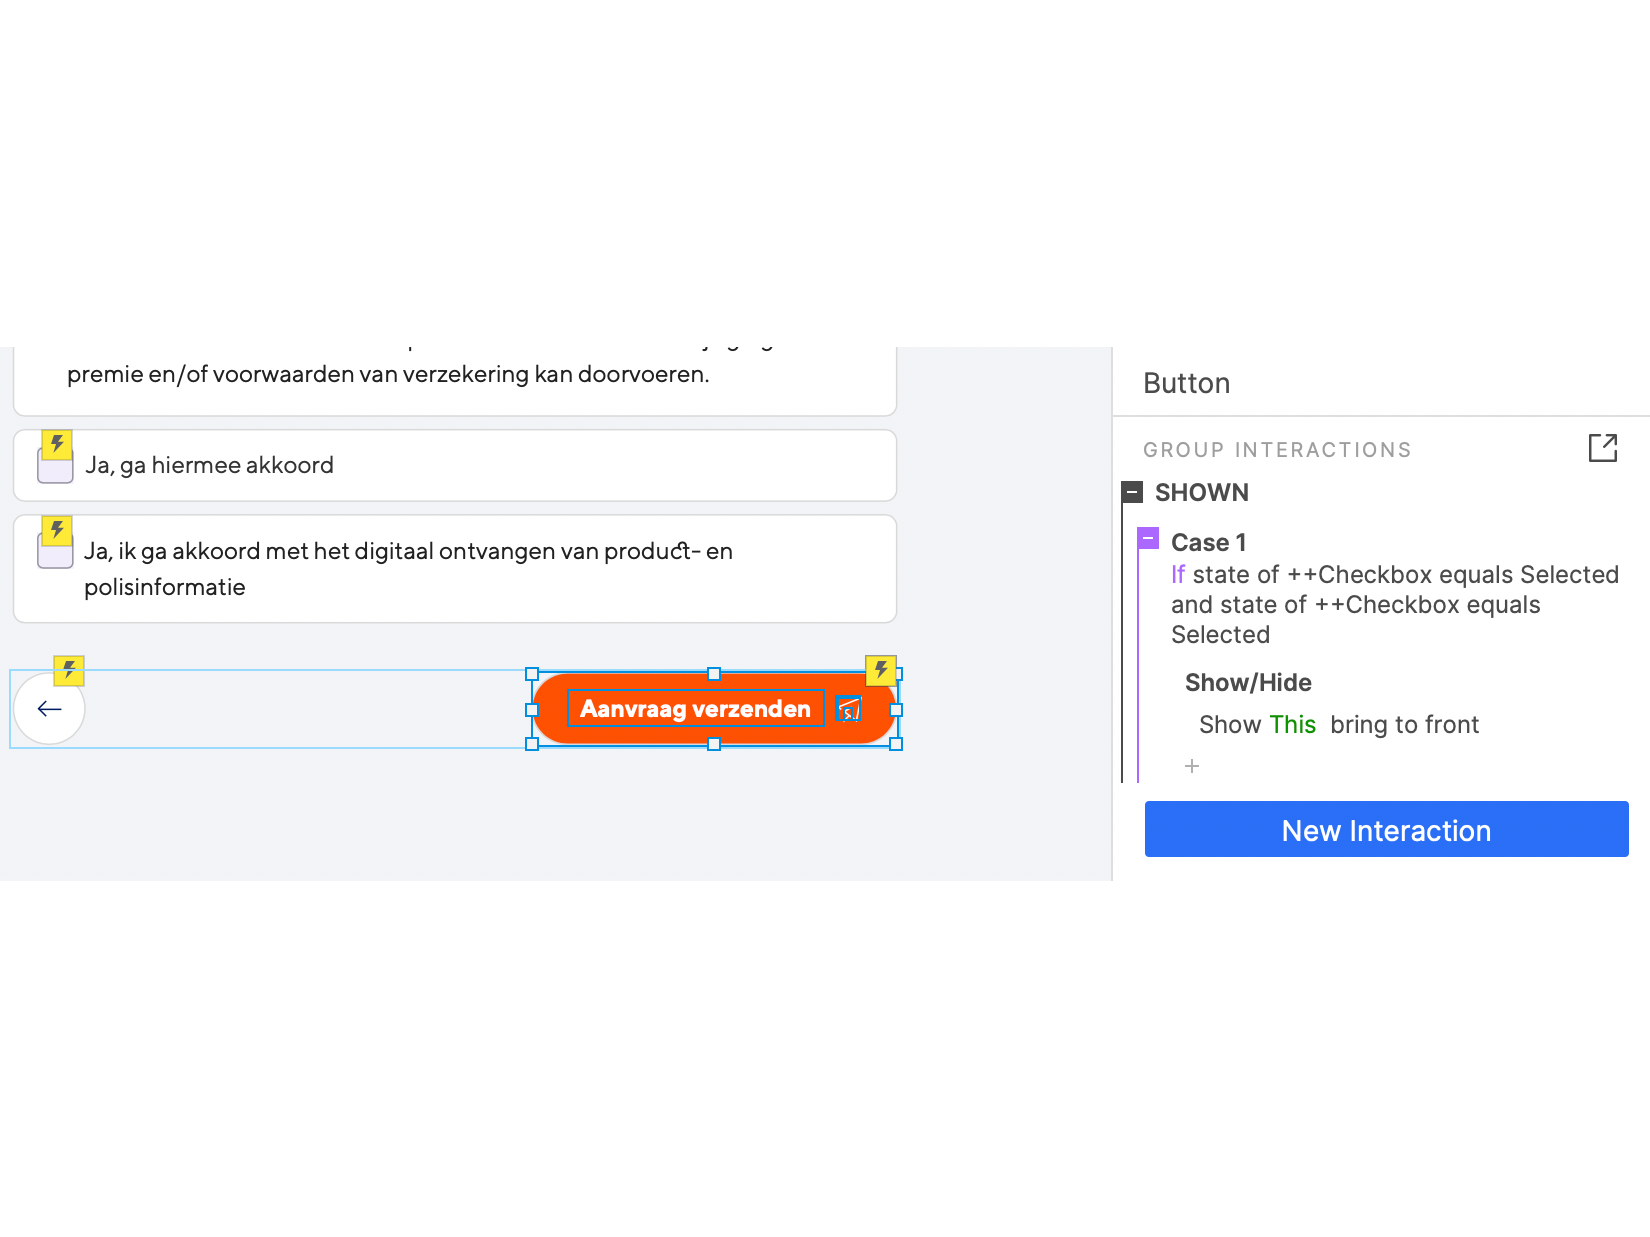This screenshot has width=1650, height=1237.
Task: Click the New Interaction button
Action: pos(1386,829)
